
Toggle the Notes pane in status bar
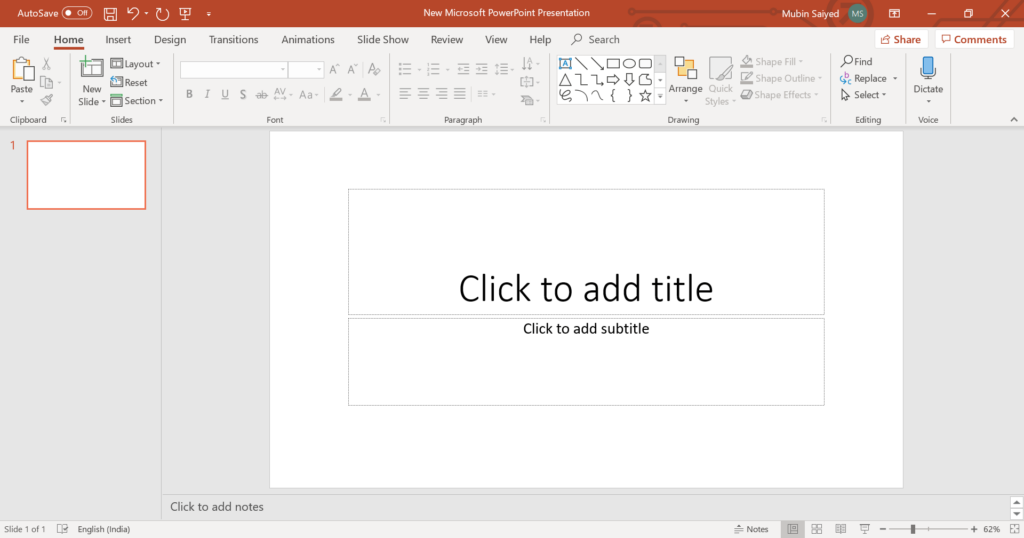coord(751,529)
